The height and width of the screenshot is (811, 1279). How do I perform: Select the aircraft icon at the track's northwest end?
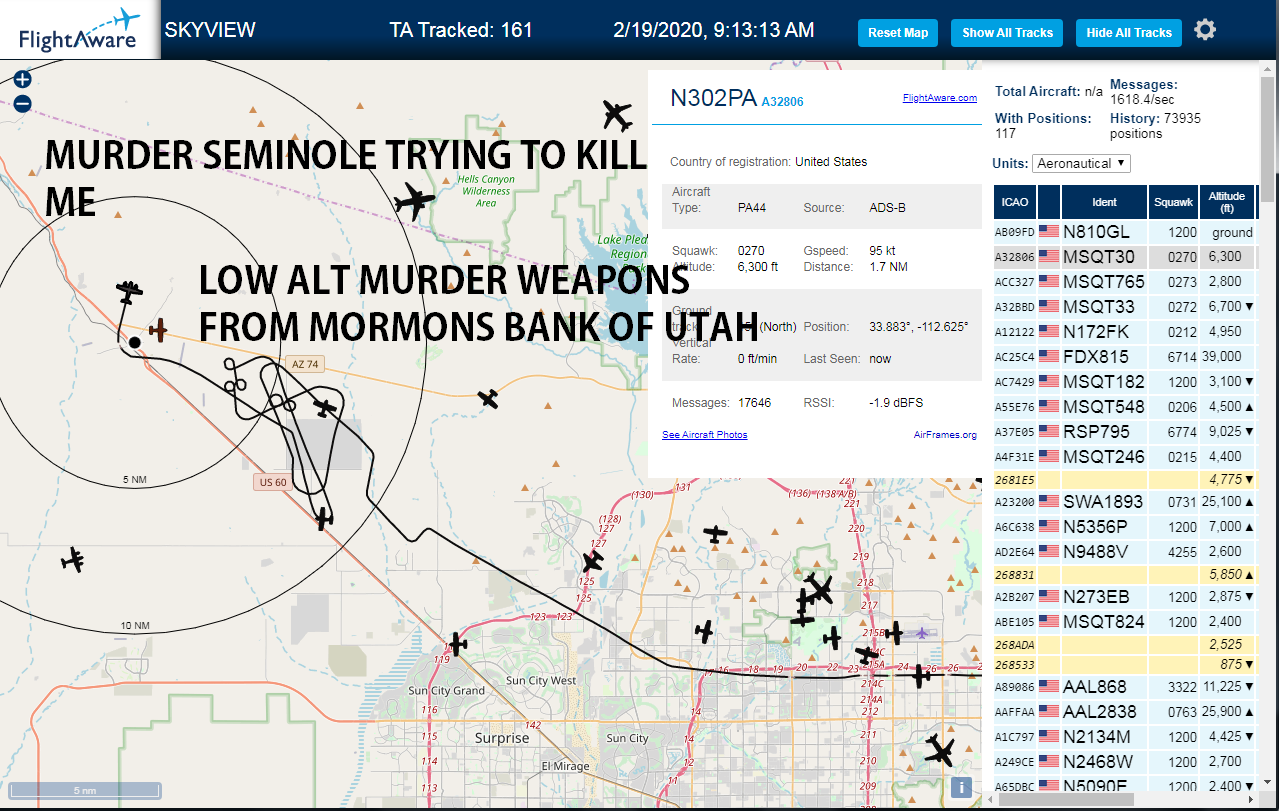pyautogui.click(x=127, y=292)
